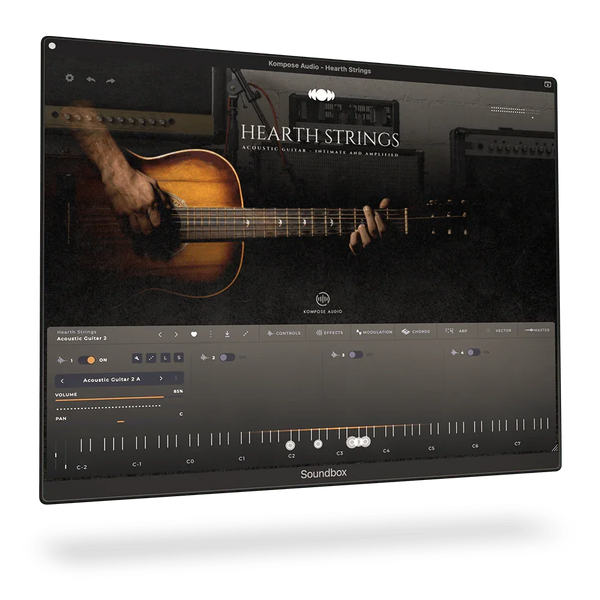Go to previous preset with left chevron
The width and height of the screenshot is (600, 600).
[x=160, y=335]
